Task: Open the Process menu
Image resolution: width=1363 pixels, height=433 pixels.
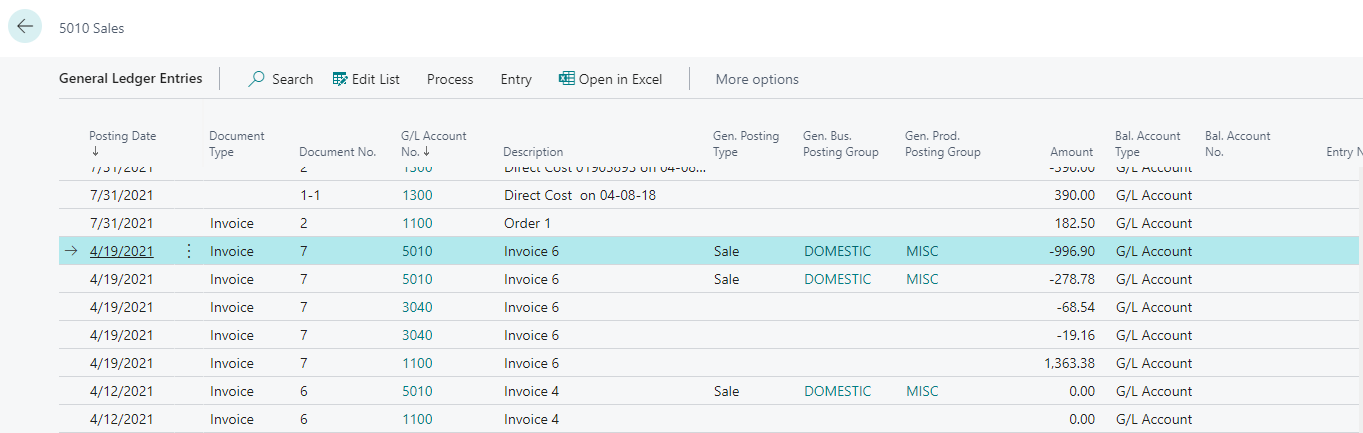Action: [x=450, y=79]
